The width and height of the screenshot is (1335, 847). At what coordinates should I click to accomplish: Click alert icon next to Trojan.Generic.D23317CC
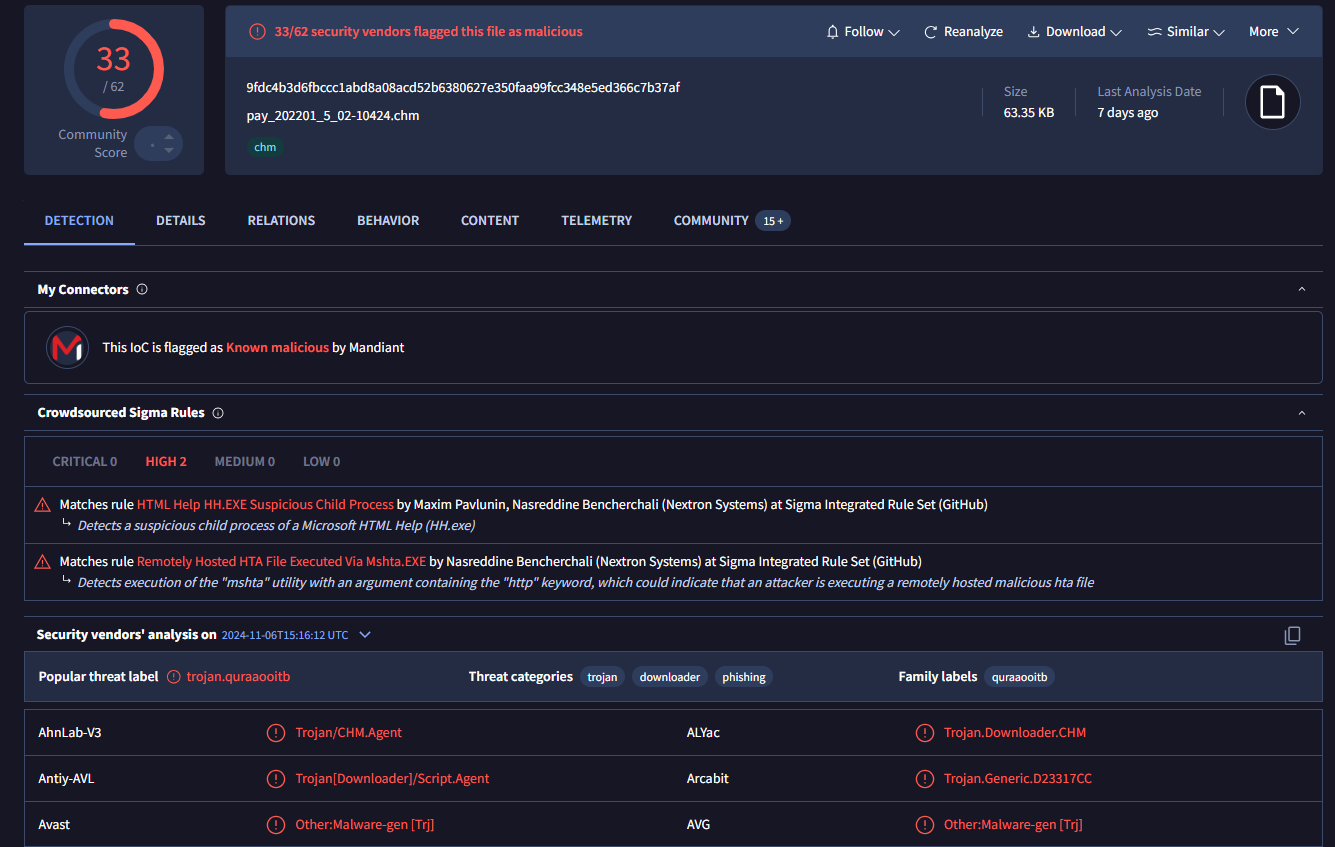(x=925, y=779)
